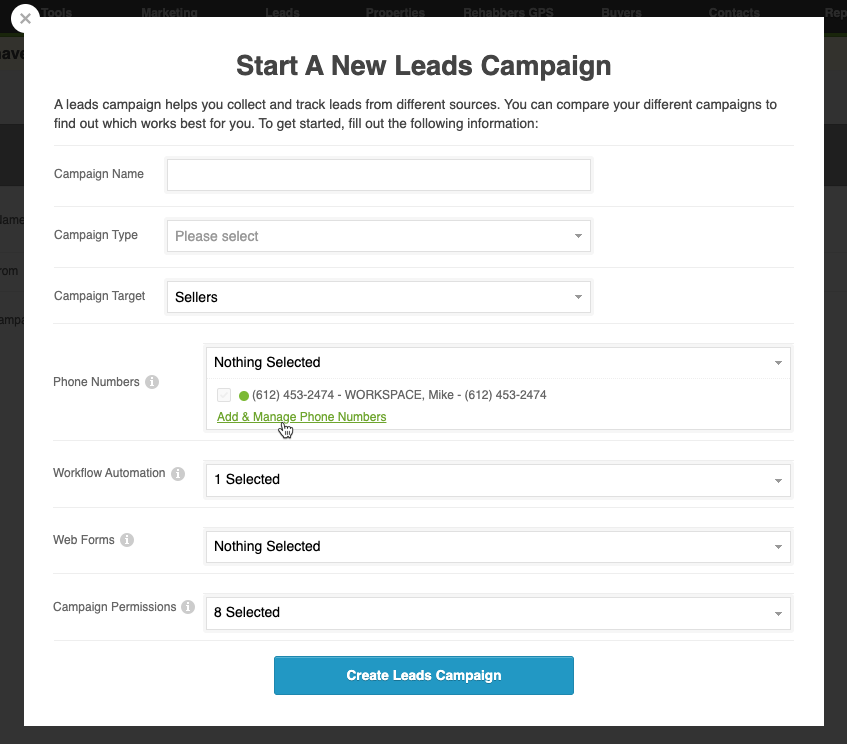Click the green status dot beside phone number
The image size is (847, 744).
click(x=244, y=396)
